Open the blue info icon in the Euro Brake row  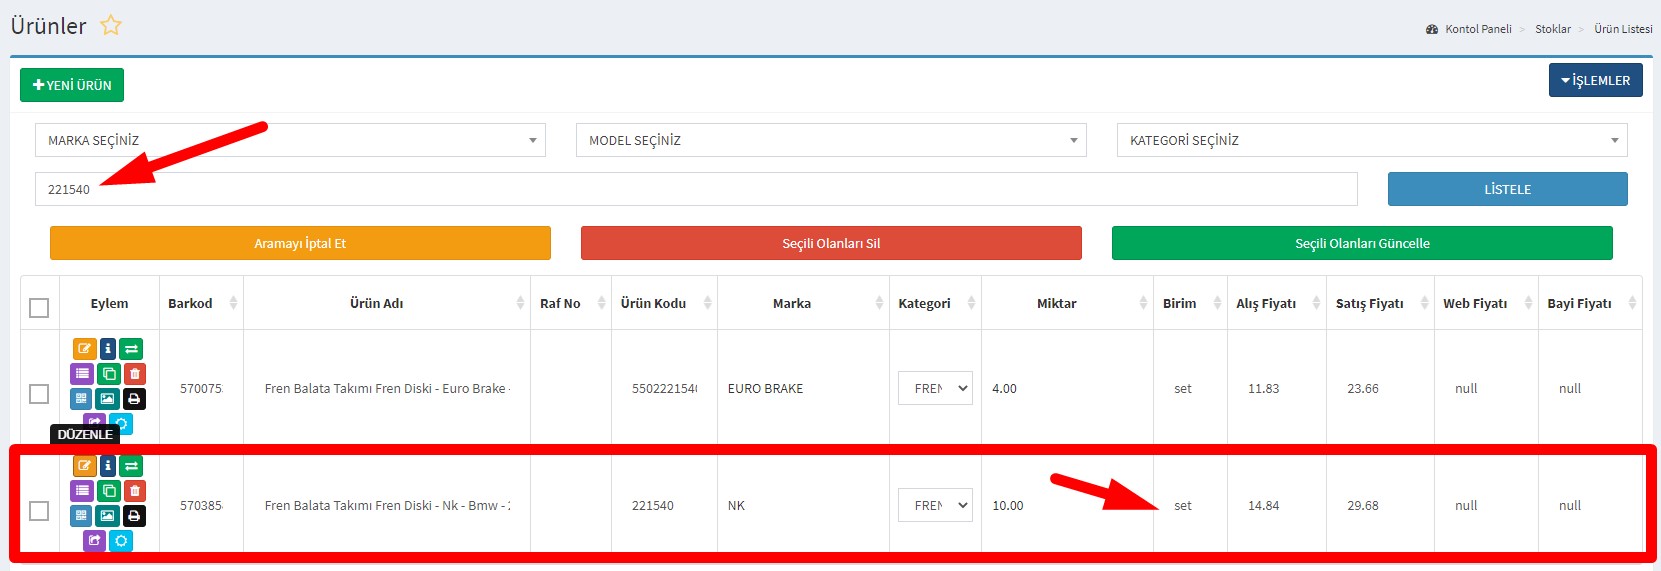pos(108,349)
